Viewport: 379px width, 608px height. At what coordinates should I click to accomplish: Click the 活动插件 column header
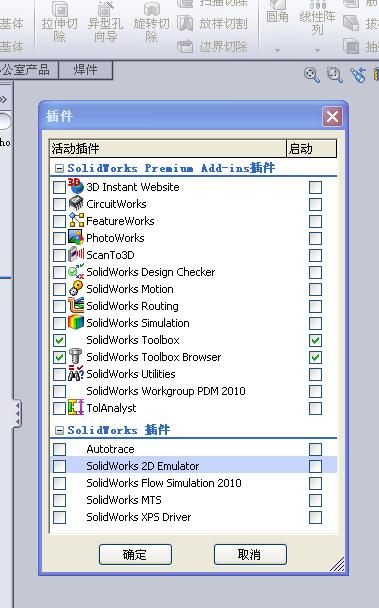(x=168, y=149)
